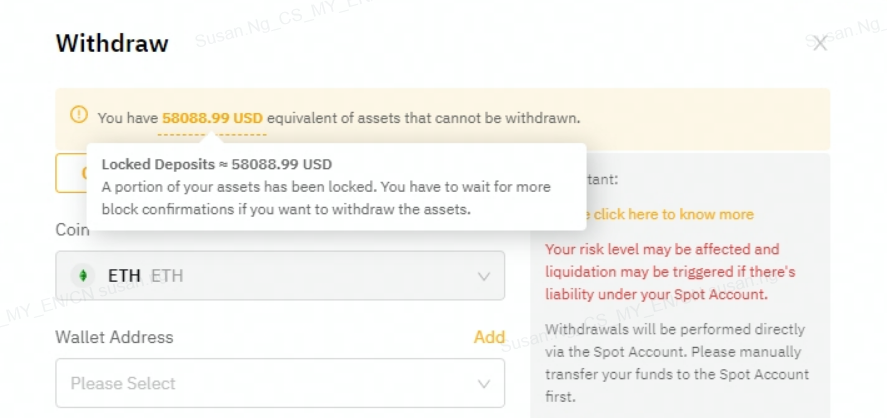Open the 'click here to know more' link
887x418 pixels.
pos(670,214)
